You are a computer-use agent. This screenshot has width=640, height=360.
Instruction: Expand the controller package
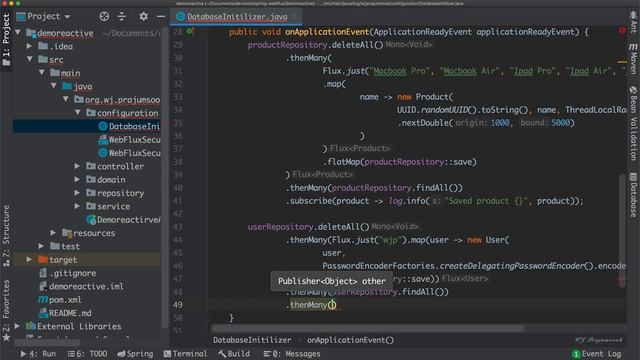coord(77,166)
